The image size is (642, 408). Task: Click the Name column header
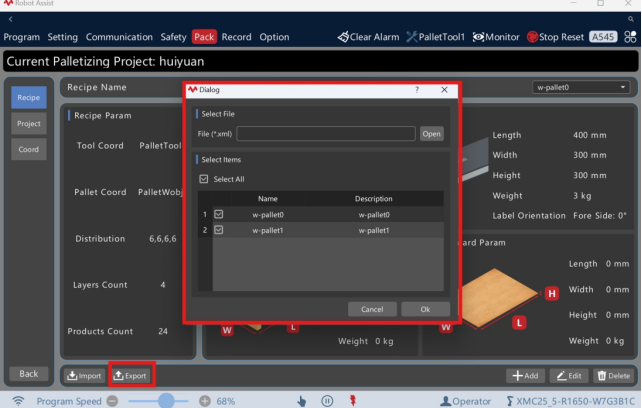point(268,199)
